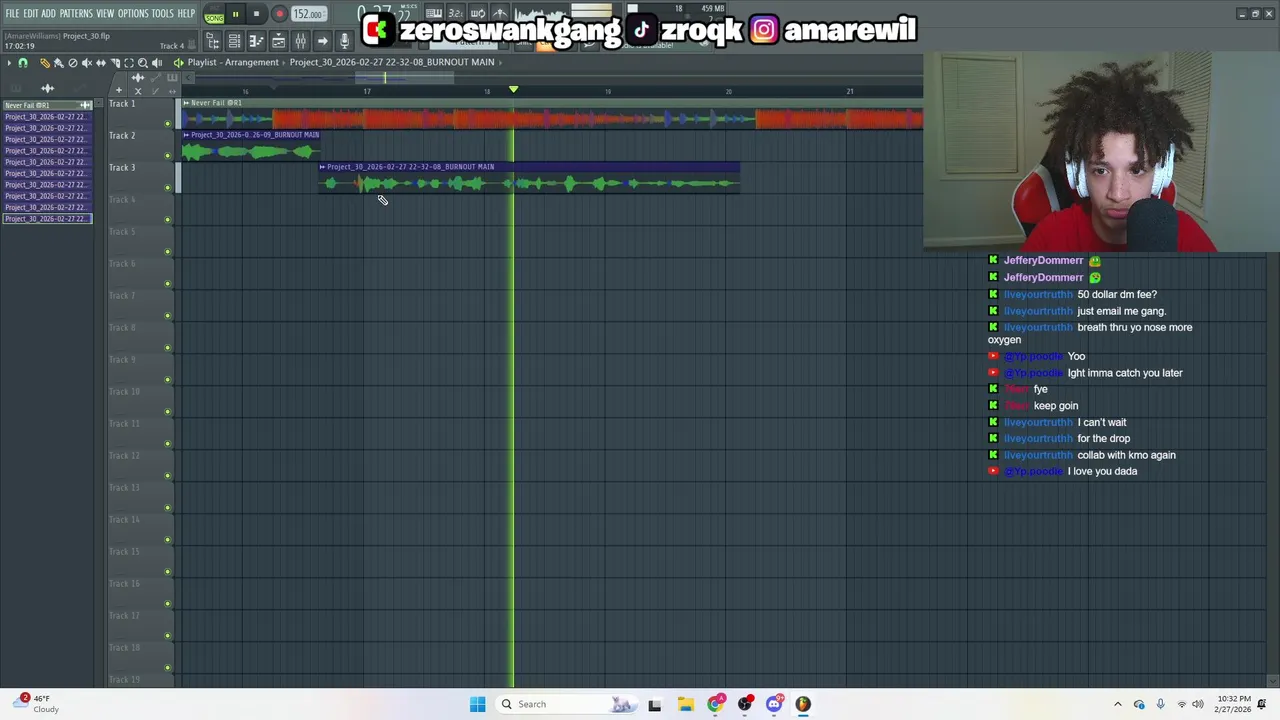Expand the arrow after BURNOUT MAIN clip name
The image size is (1280, 720).
coord(500,62)
